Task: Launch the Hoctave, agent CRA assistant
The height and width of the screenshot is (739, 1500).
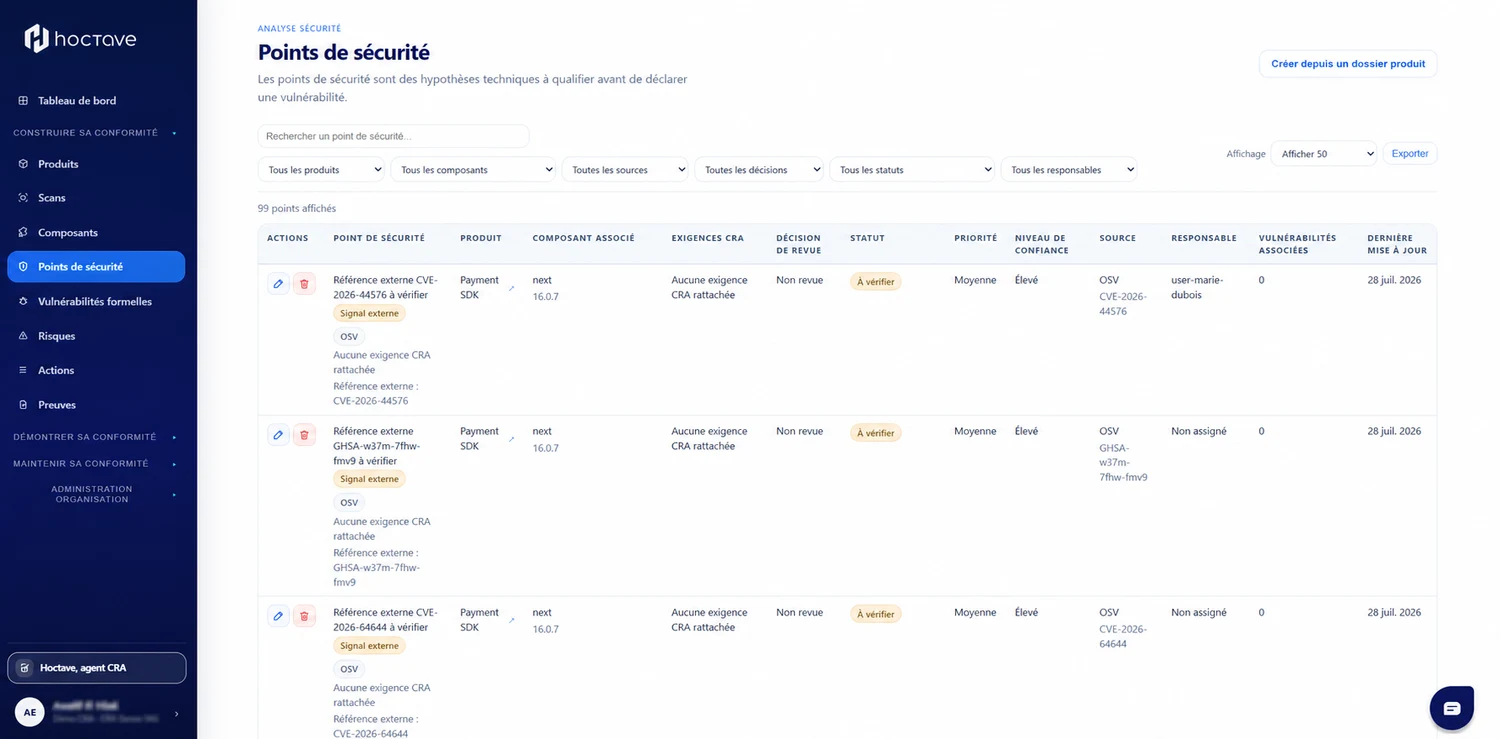Action: pyautogui.click(x=97, y=668)
